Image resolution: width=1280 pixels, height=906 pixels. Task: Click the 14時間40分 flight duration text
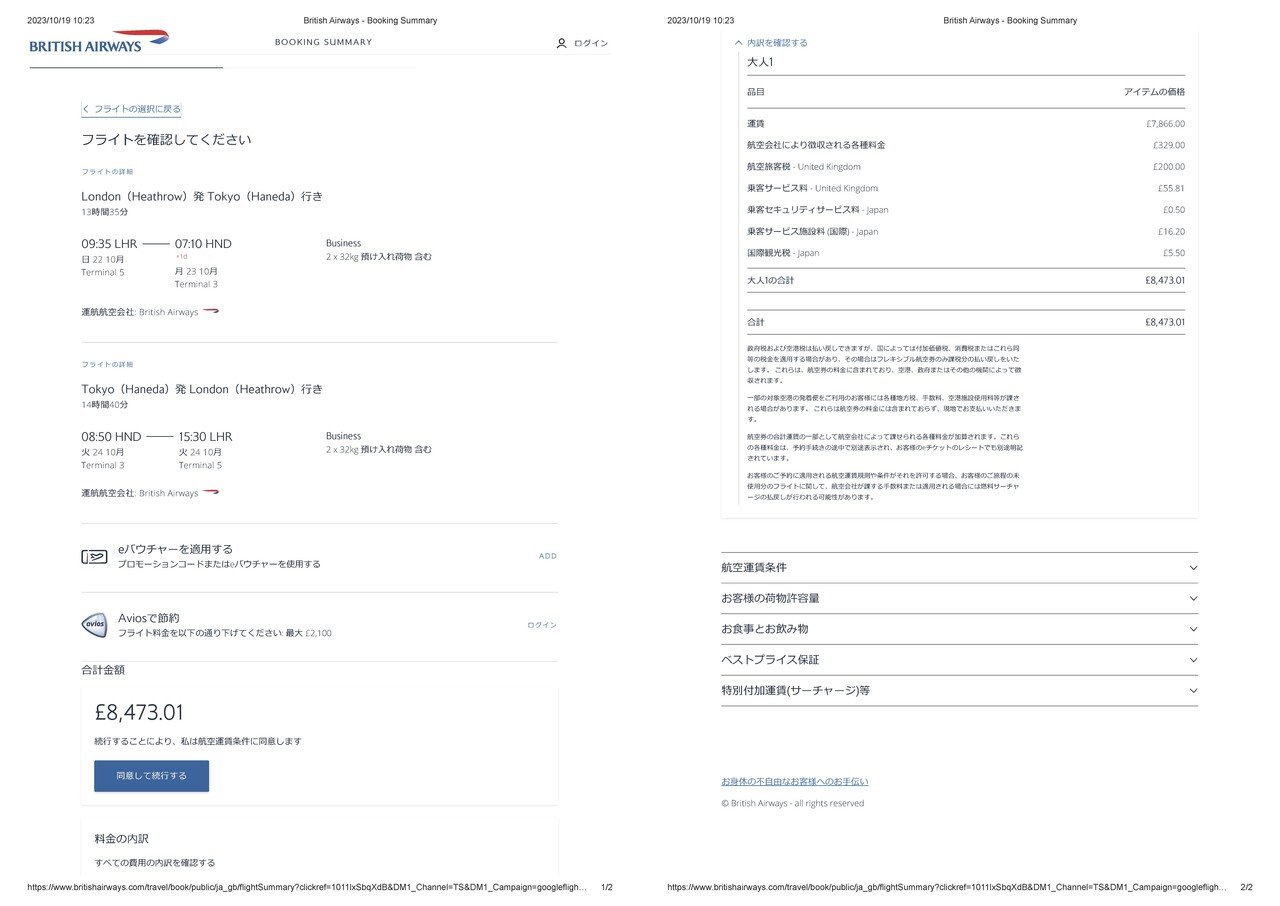[x=105, y=405]
